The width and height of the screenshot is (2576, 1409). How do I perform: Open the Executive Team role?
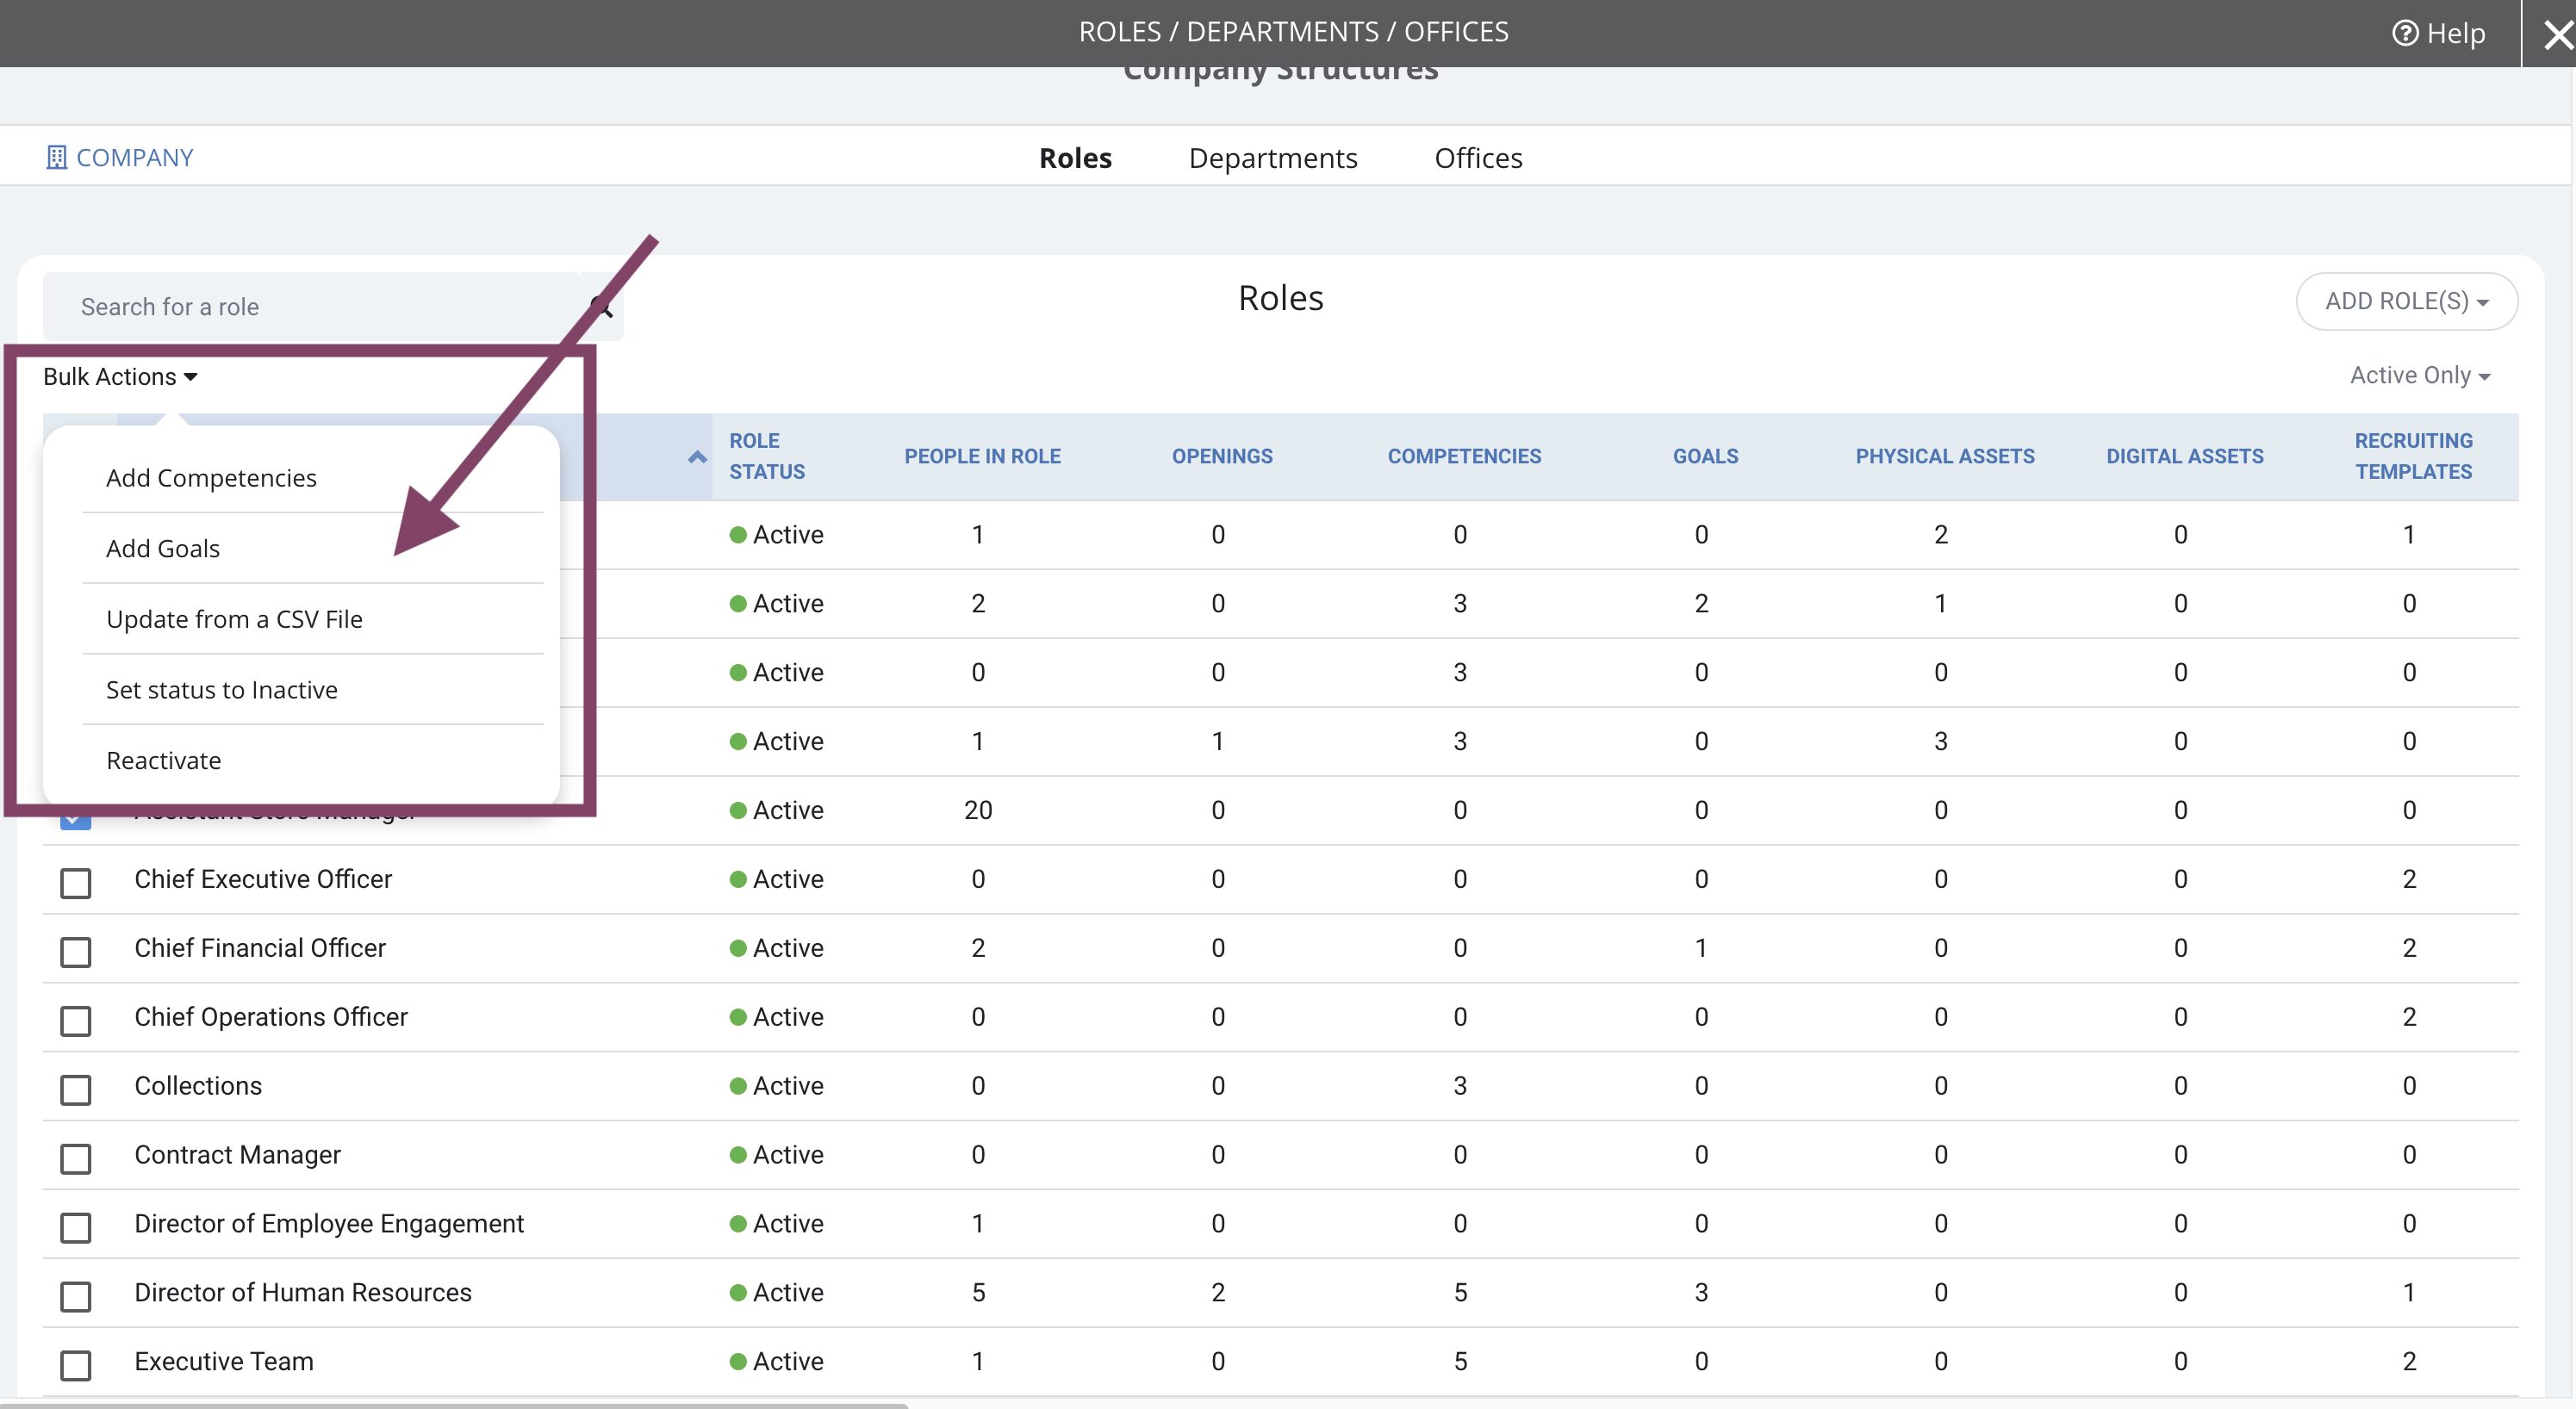click(224, 1362)
